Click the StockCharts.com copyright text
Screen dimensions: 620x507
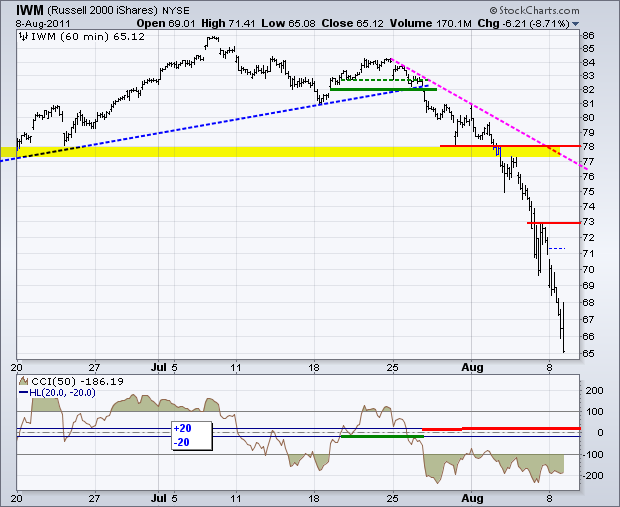coord(534,10)
